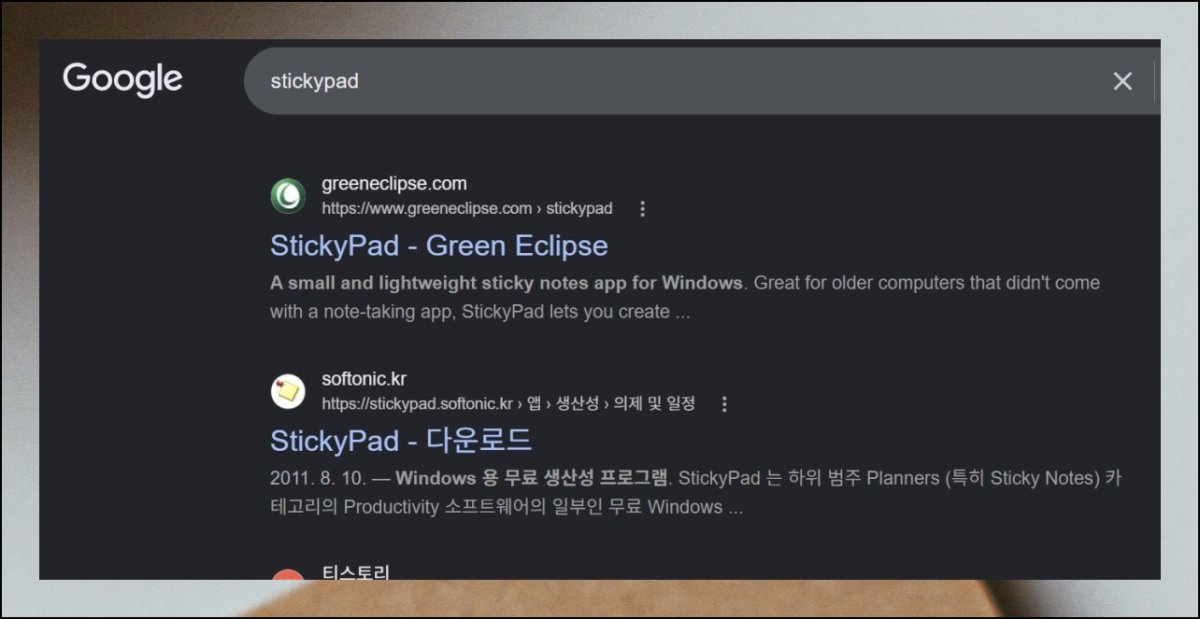Click the https://www.greeneclipse.com › stickypad URL
The width and height of the screenshot is (1200, 619).
[467, 209]
